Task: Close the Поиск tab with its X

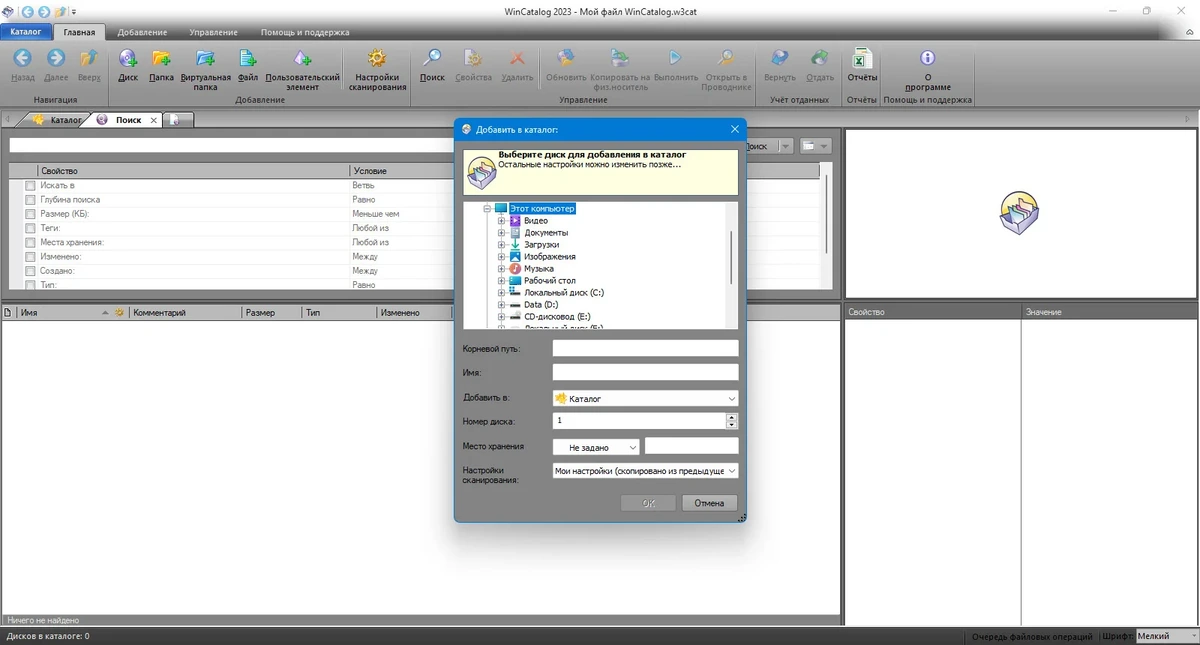Action: pyautogui.click(x=153, y=120)
